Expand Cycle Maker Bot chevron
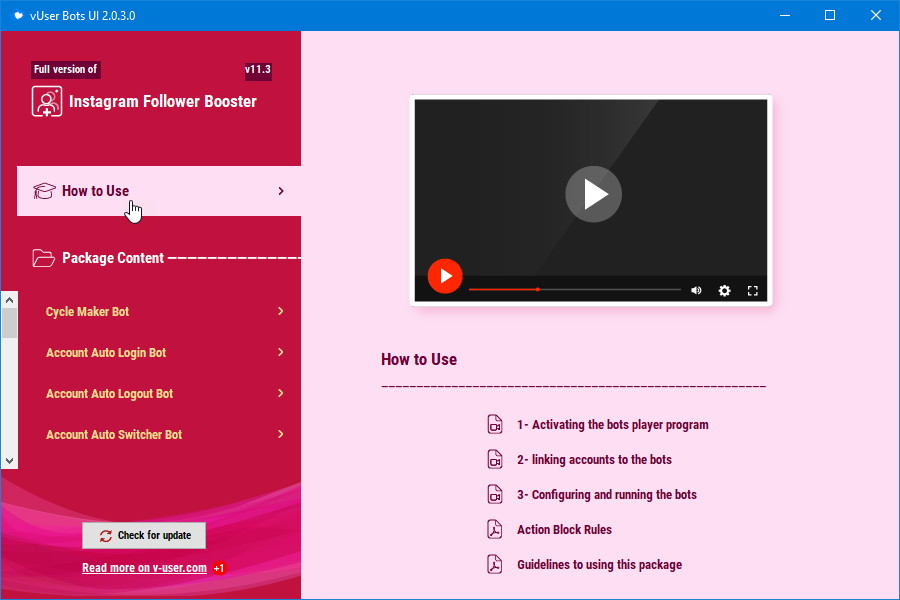 click(x=281, y=311)
